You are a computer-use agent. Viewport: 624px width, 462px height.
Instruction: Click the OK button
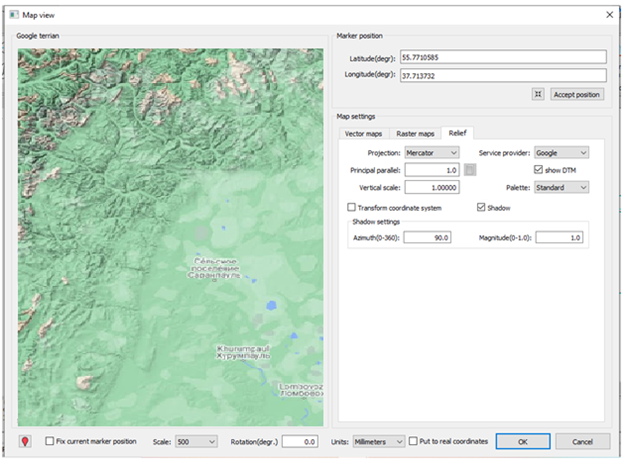tap(523, 441)
